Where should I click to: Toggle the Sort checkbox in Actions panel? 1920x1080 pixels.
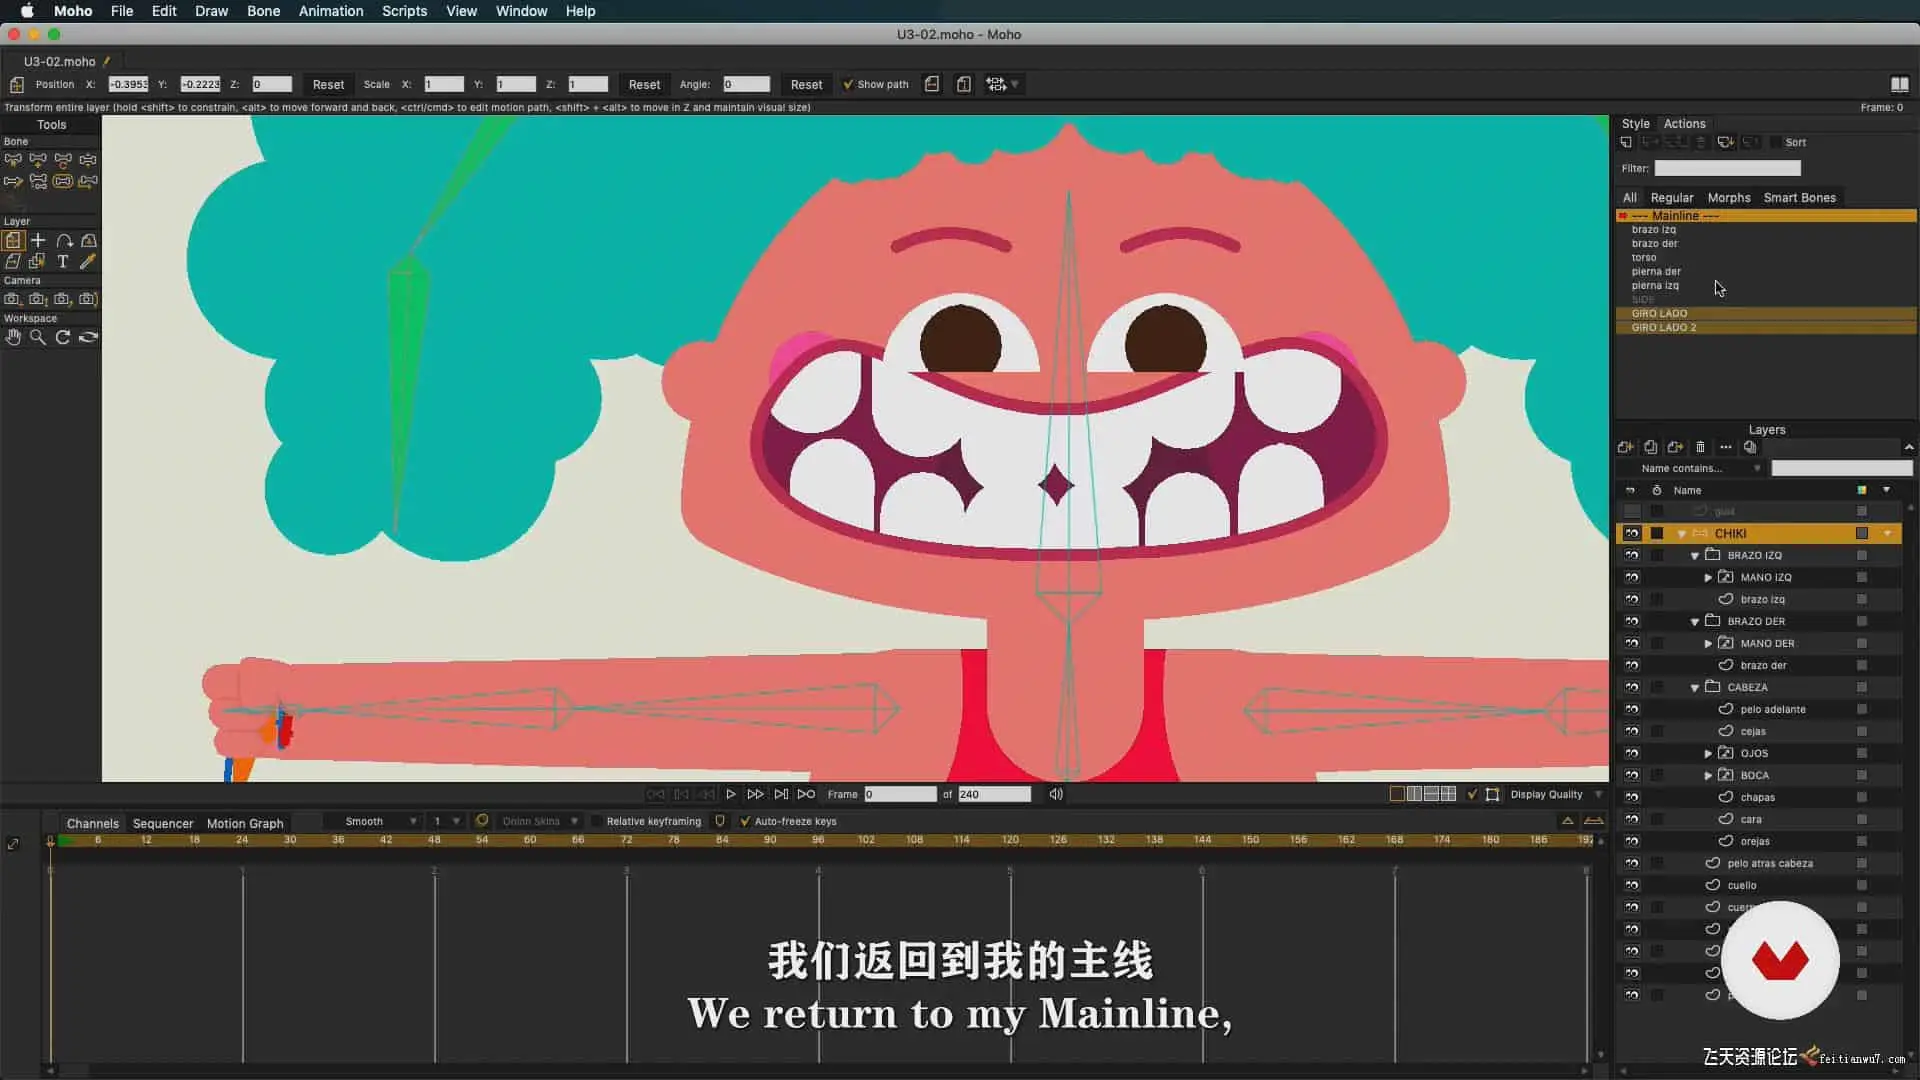[x=1776, y=142]
